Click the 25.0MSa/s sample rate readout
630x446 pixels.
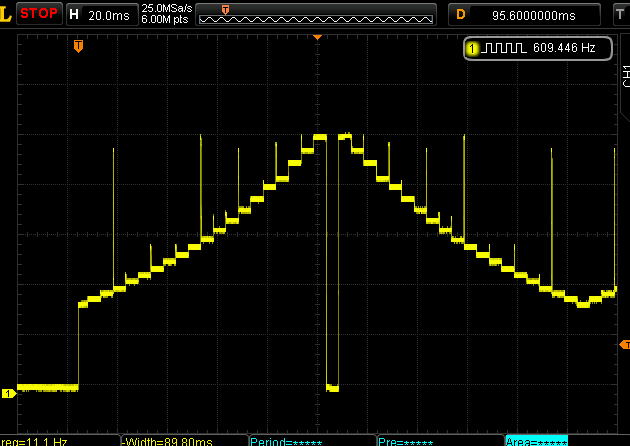pos(167,8)
